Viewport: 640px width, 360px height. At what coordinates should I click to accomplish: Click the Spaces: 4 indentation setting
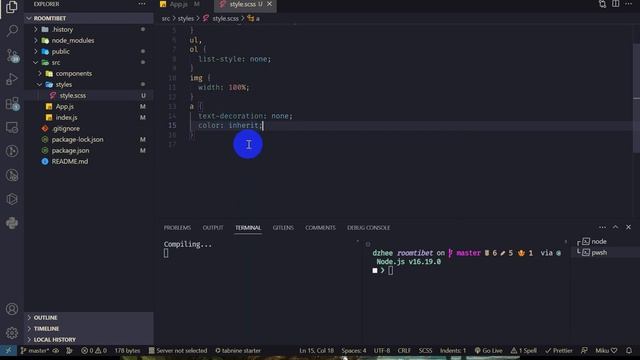click(x=353, y=350)
